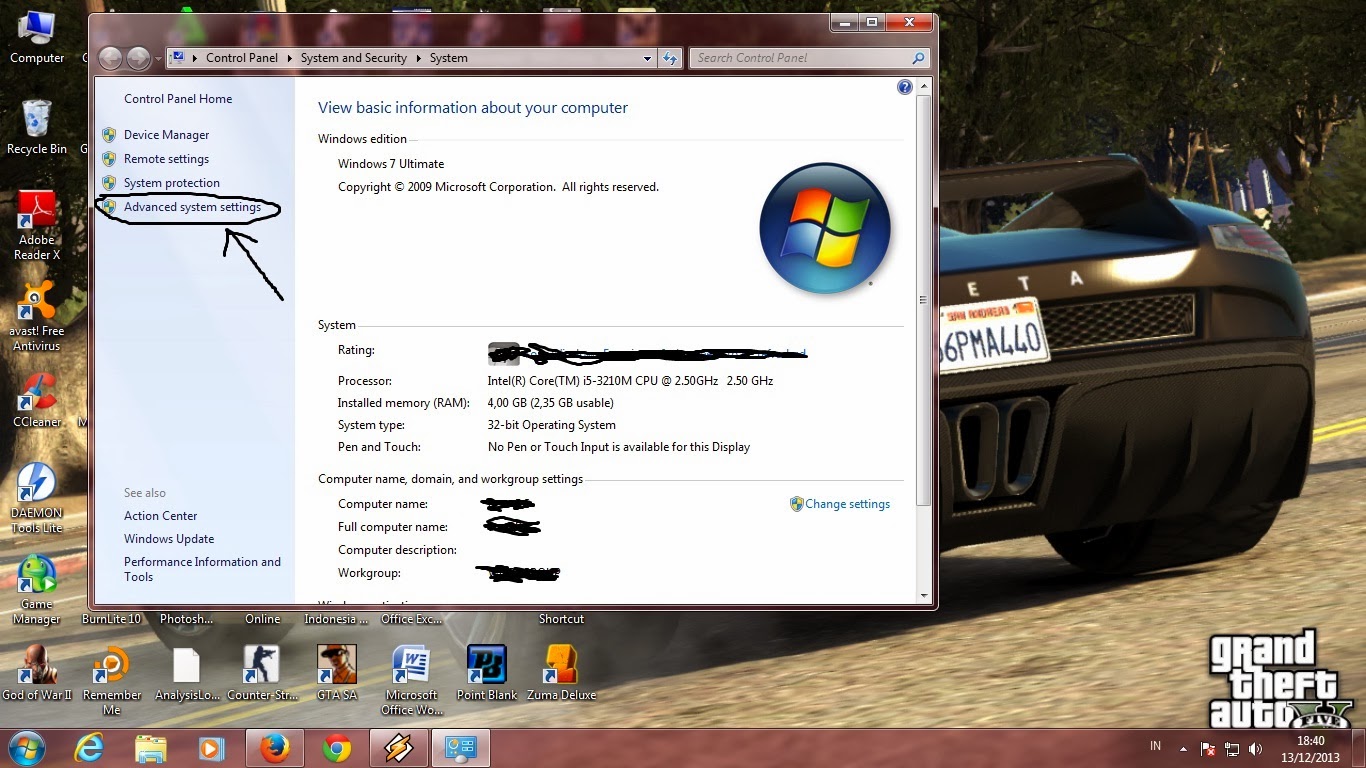This screenshot has width=1366, height=768.
Task: Switch to Winamp on the taskbar
Action: pyautogui.click(x=399, y=748)
